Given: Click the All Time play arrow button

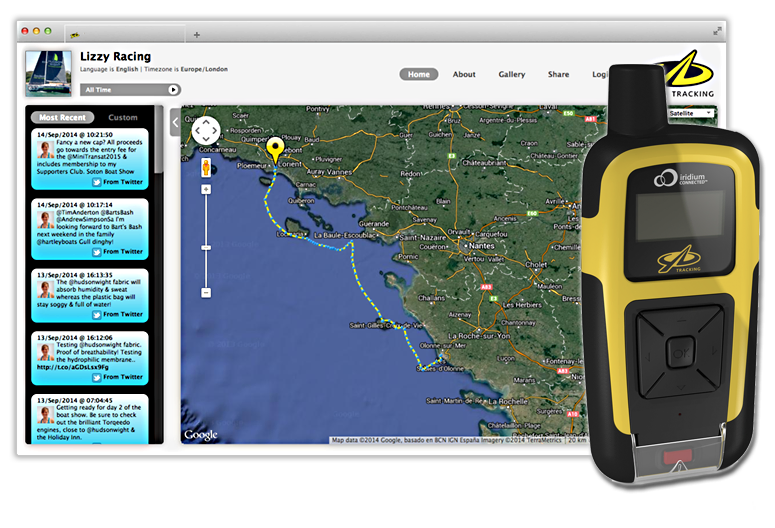Looking at the screenshot, I should [x=173, y=89].
